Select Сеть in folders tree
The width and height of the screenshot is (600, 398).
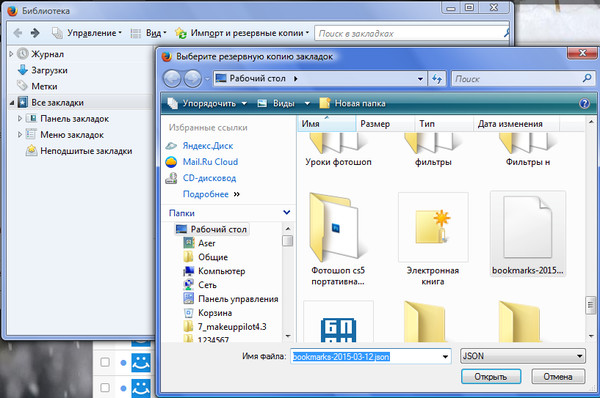click(x=207, y=285)
